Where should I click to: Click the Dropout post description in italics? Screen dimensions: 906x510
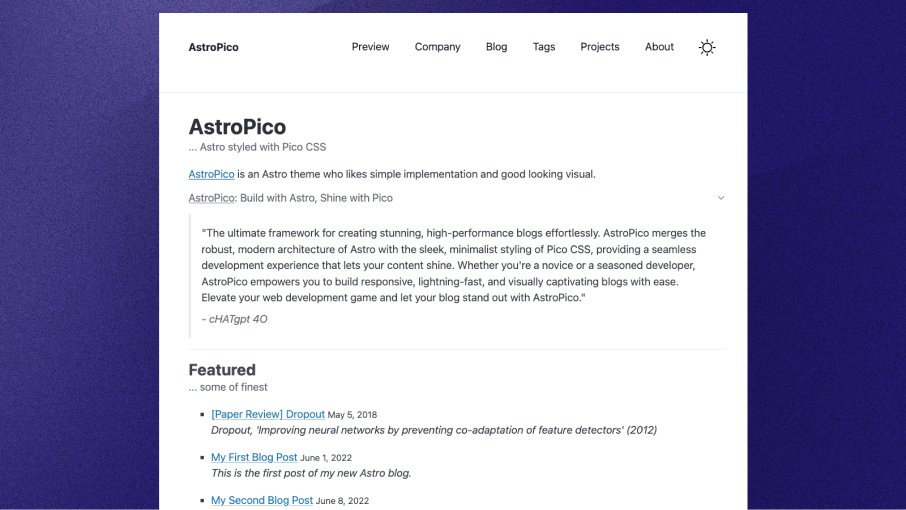434,430
